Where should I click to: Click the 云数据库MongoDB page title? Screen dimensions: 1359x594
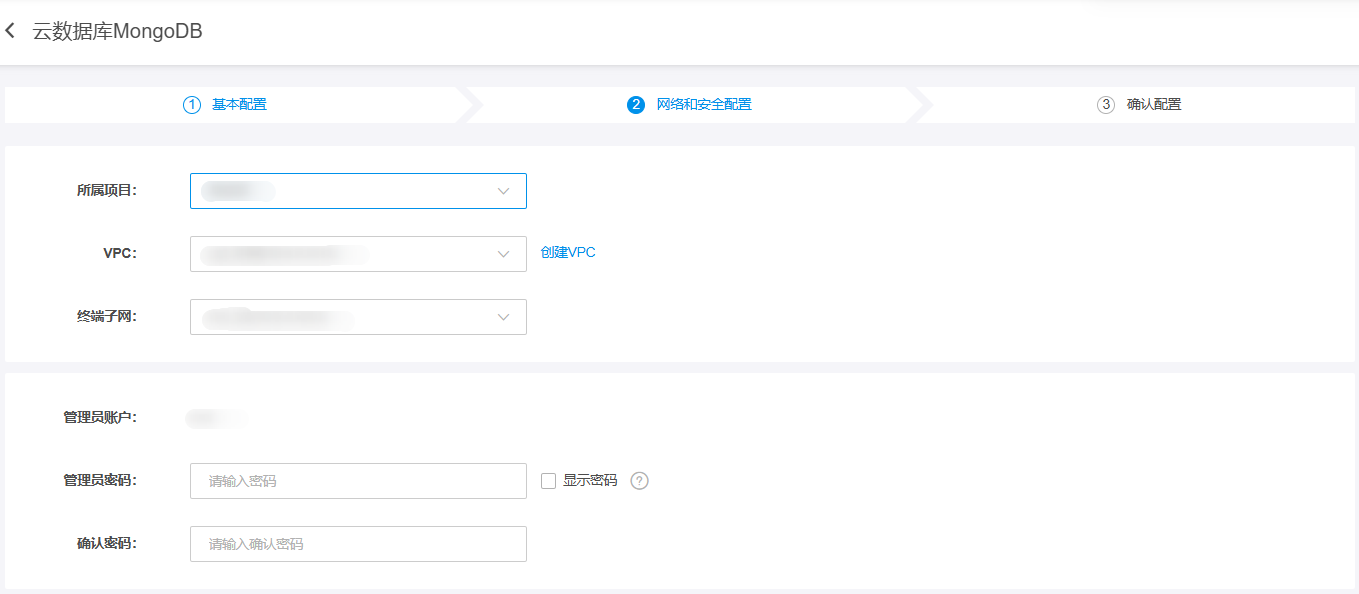tap(118, 31)
